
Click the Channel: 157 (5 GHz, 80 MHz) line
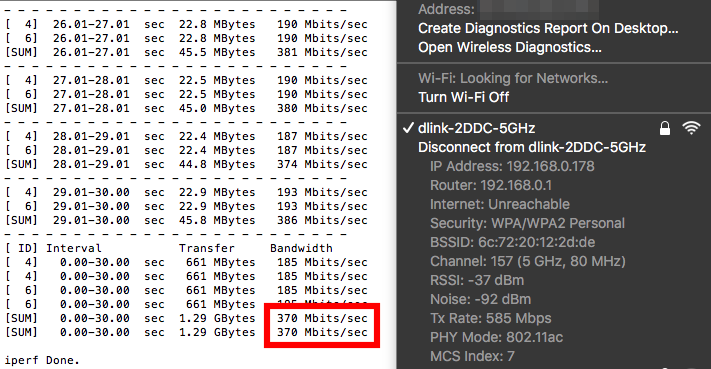click(x=528, y=262)
